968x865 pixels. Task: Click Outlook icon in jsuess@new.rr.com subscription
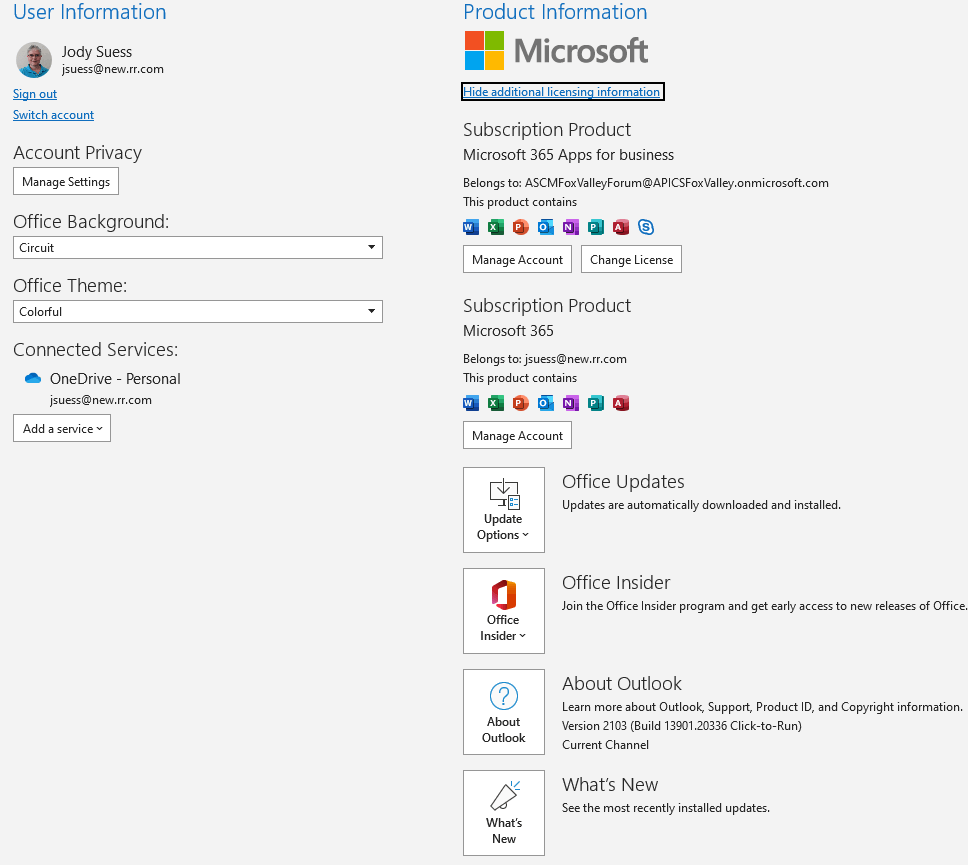(x=546, y=403)
